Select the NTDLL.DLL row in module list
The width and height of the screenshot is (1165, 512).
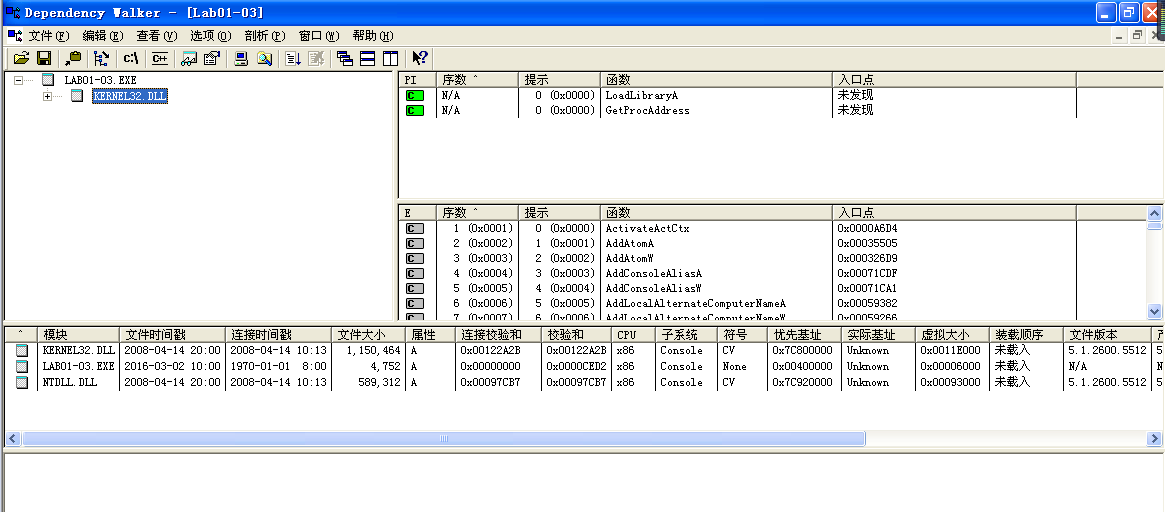tap(69, 382)
